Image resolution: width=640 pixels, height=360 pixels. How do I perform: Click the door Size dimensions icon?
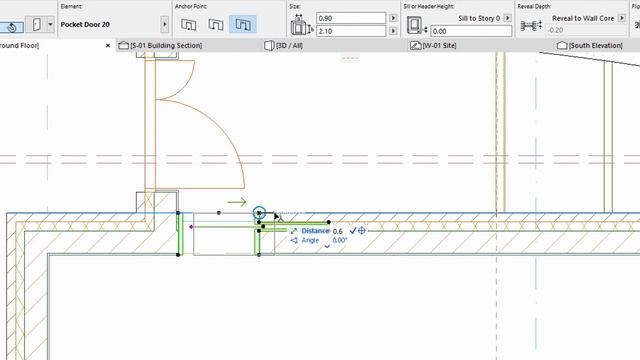301,25
